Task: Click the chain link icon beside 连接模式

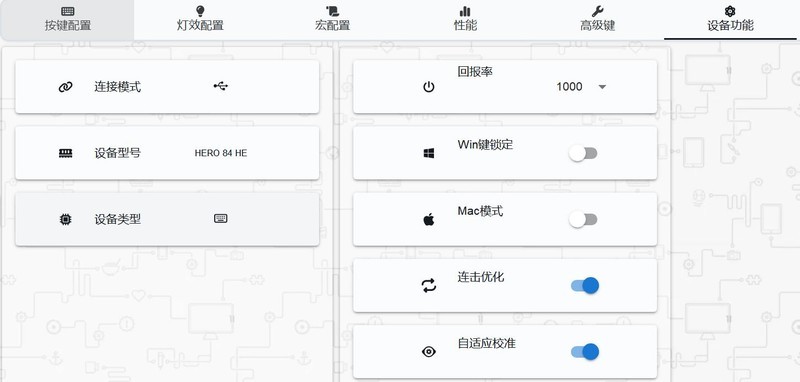Action: pyautogui.click(x=65, y=87)
